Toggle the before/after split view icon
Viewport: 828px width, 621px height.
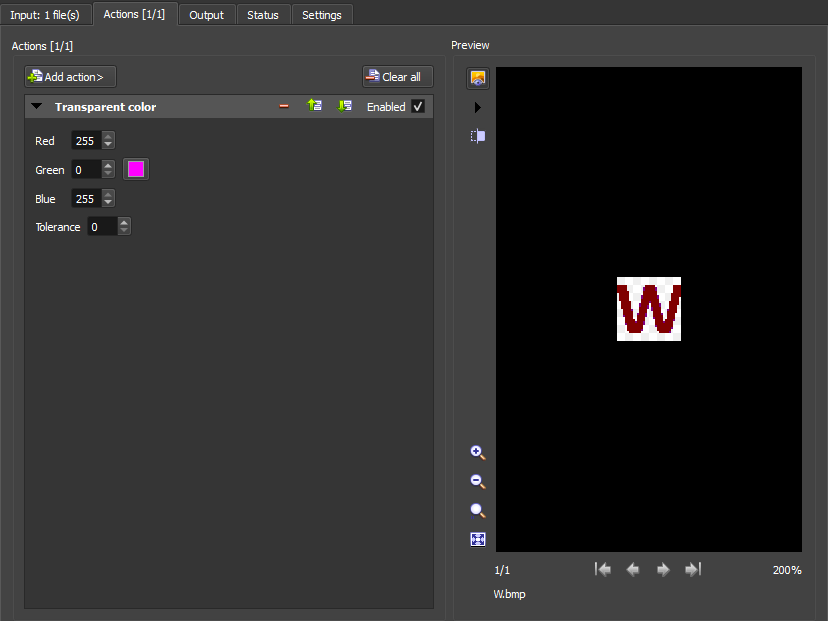(478, 136)
